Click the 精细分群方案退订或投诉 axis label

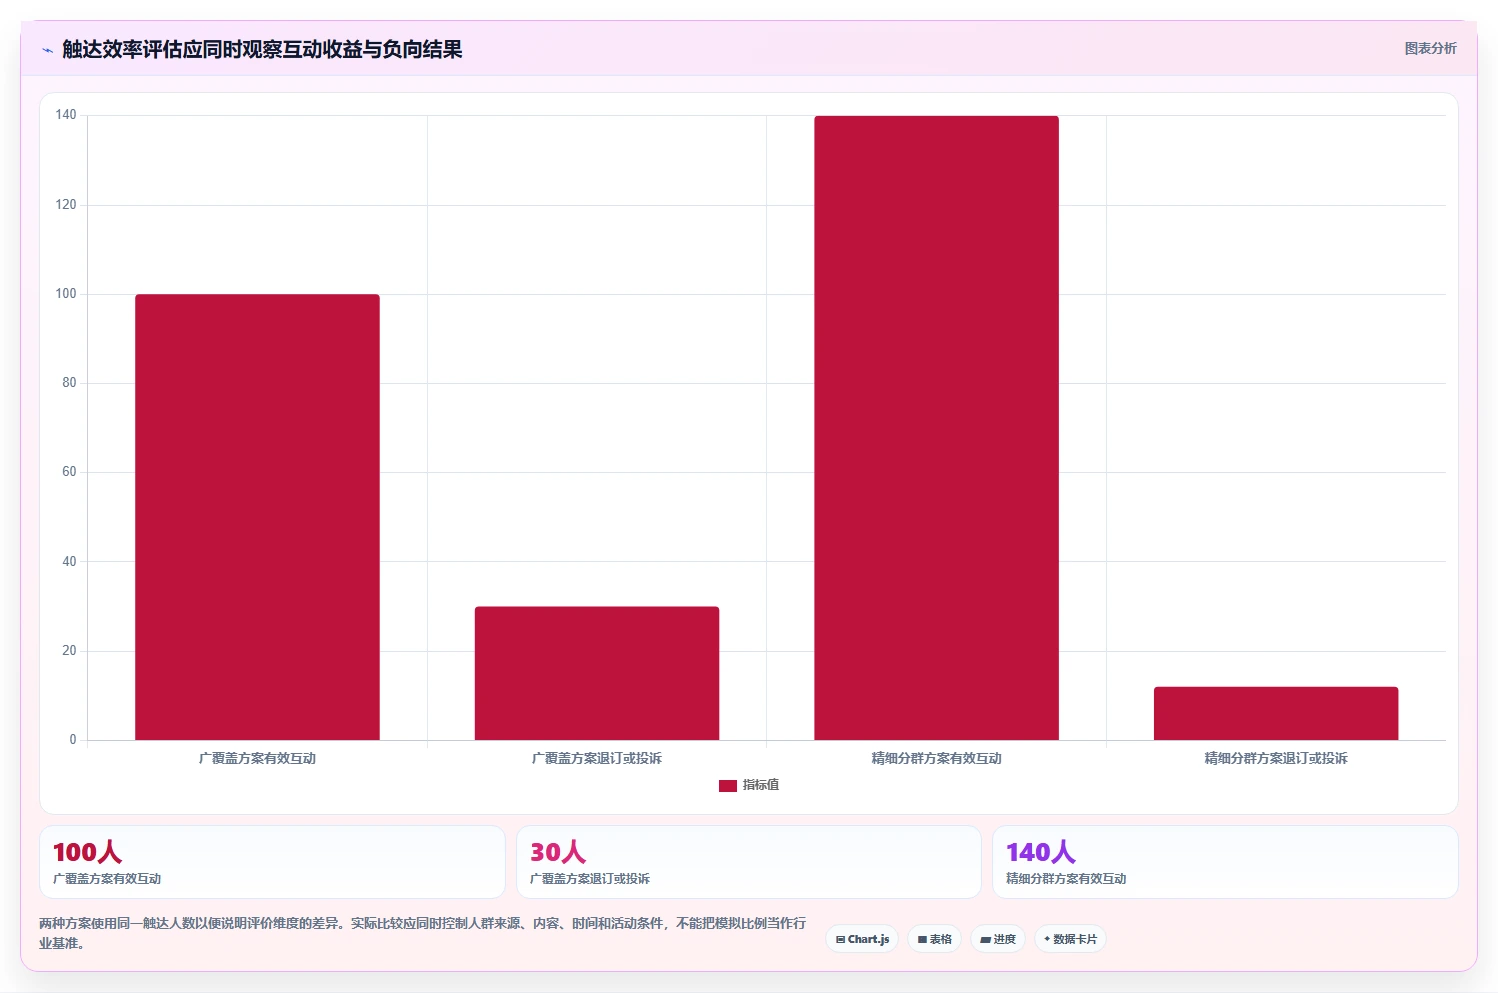(x=1276, y=758)
